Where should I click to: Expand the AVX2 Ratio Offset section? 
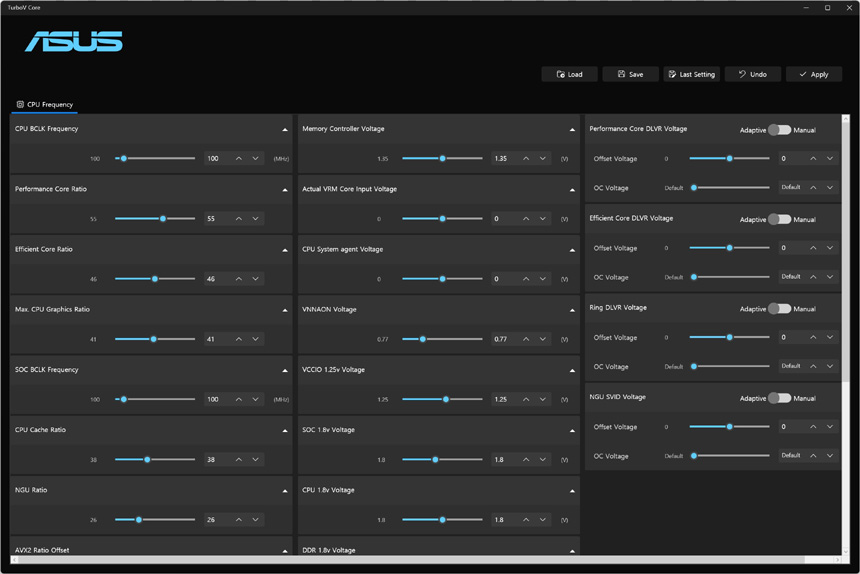285,551
